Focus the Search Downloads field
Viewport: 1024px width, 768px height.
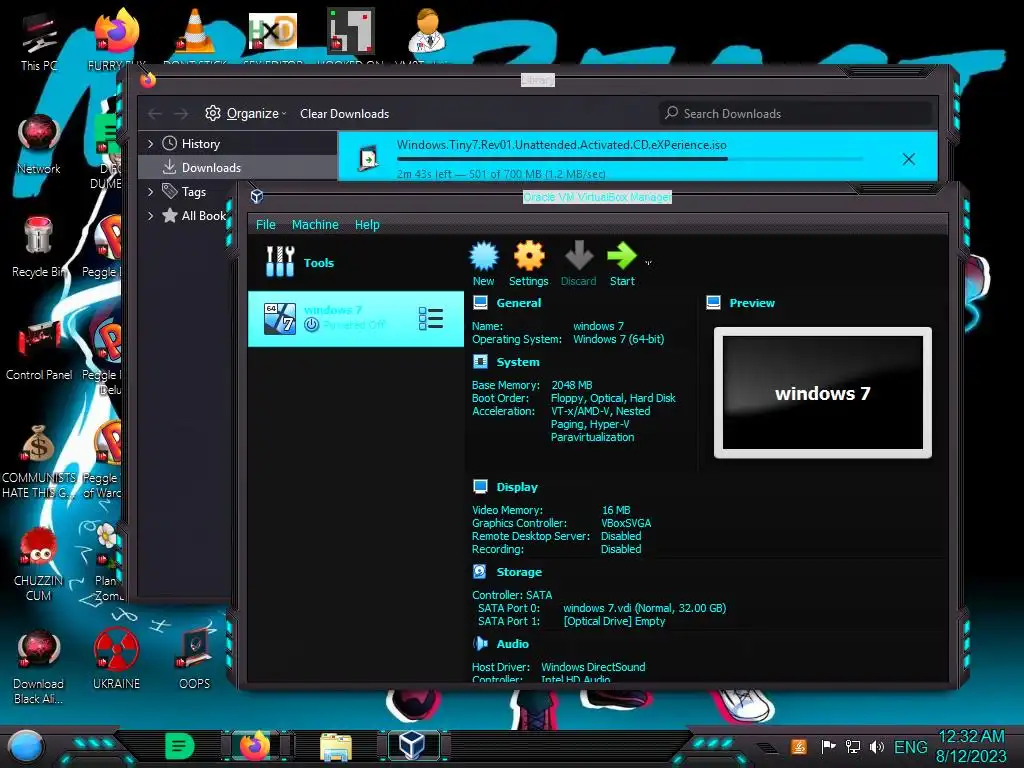pos(795,114)
